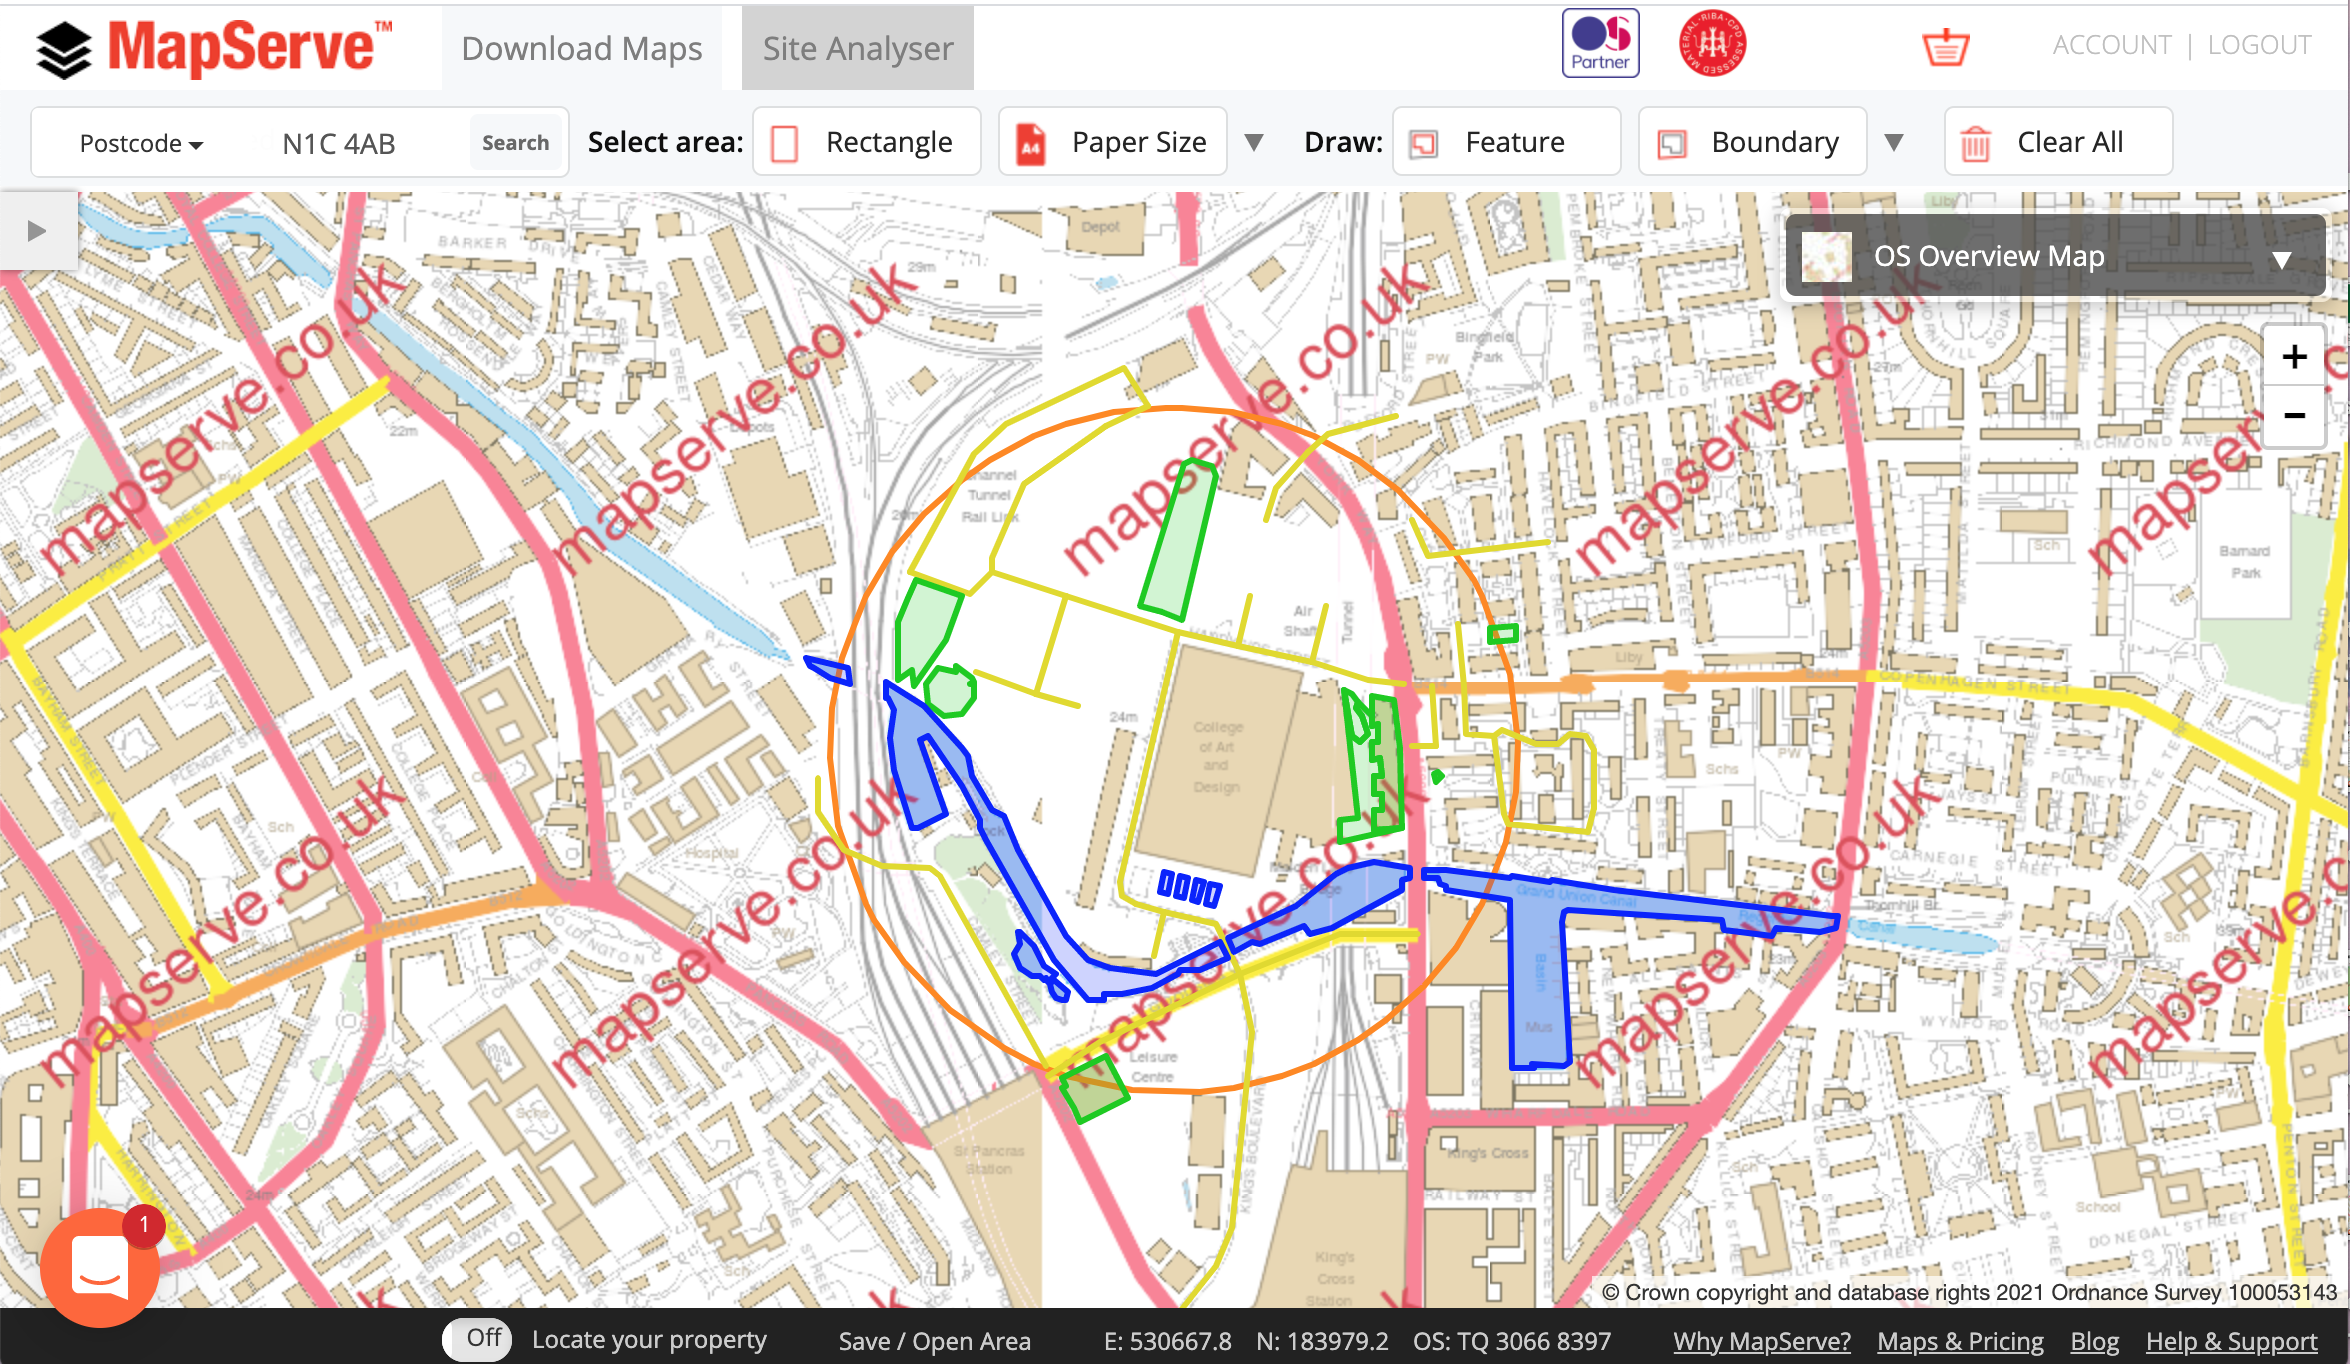
Task: Choose the Paper Size area option
Action: pyautogui.click(x=1112, y=142)
